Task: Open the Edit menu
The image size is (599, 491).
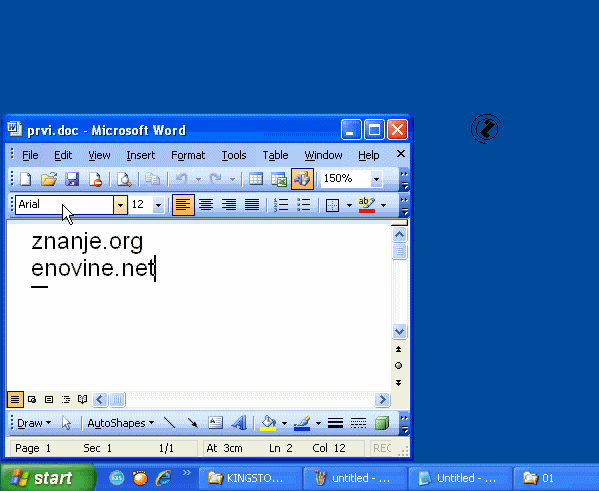Action: click(63, 155)
